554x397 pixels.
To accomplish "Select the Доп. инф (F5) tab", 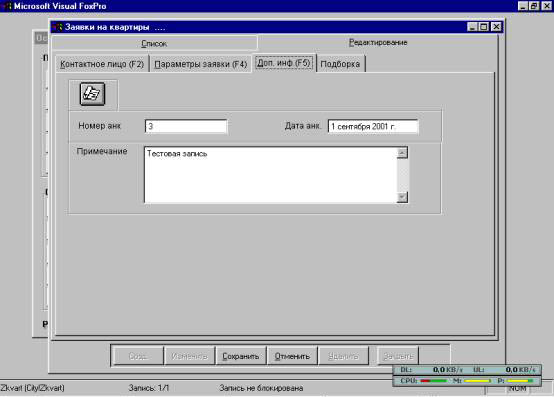I will click(x=284, y=63).
